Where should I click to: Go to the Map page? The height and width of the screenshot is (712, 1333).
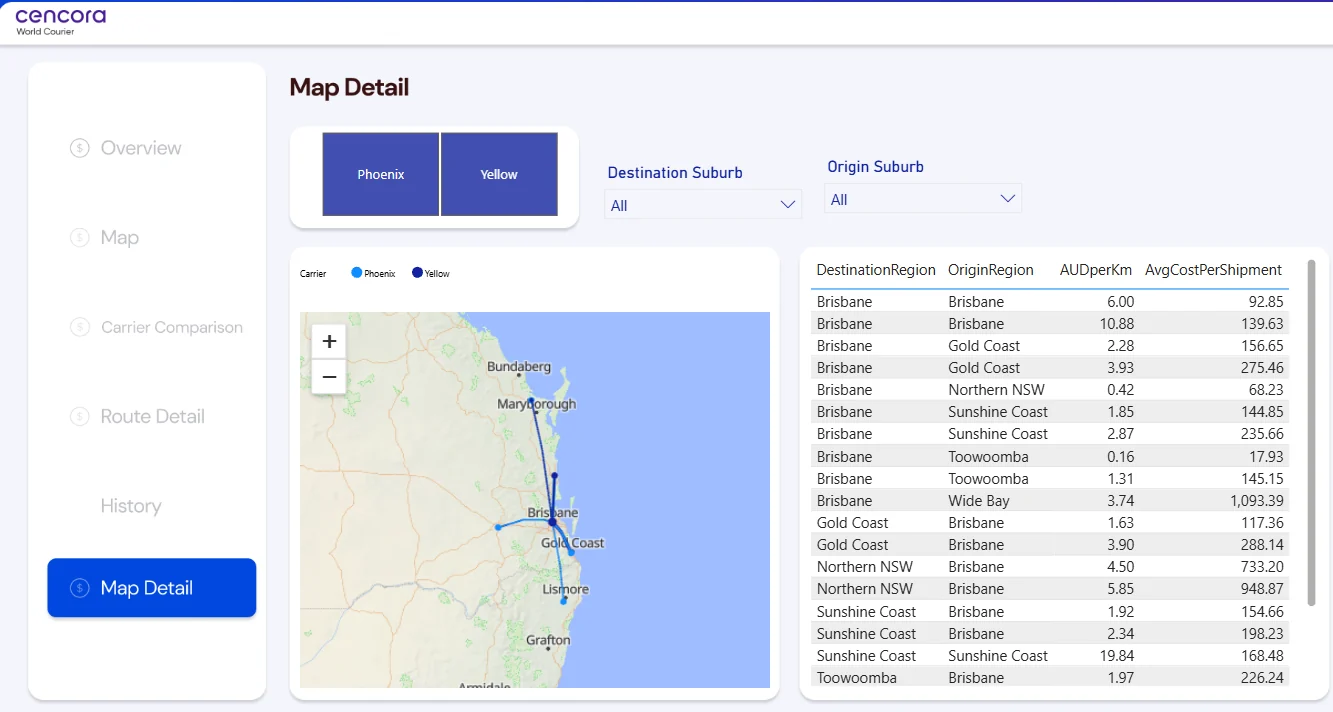120,238
